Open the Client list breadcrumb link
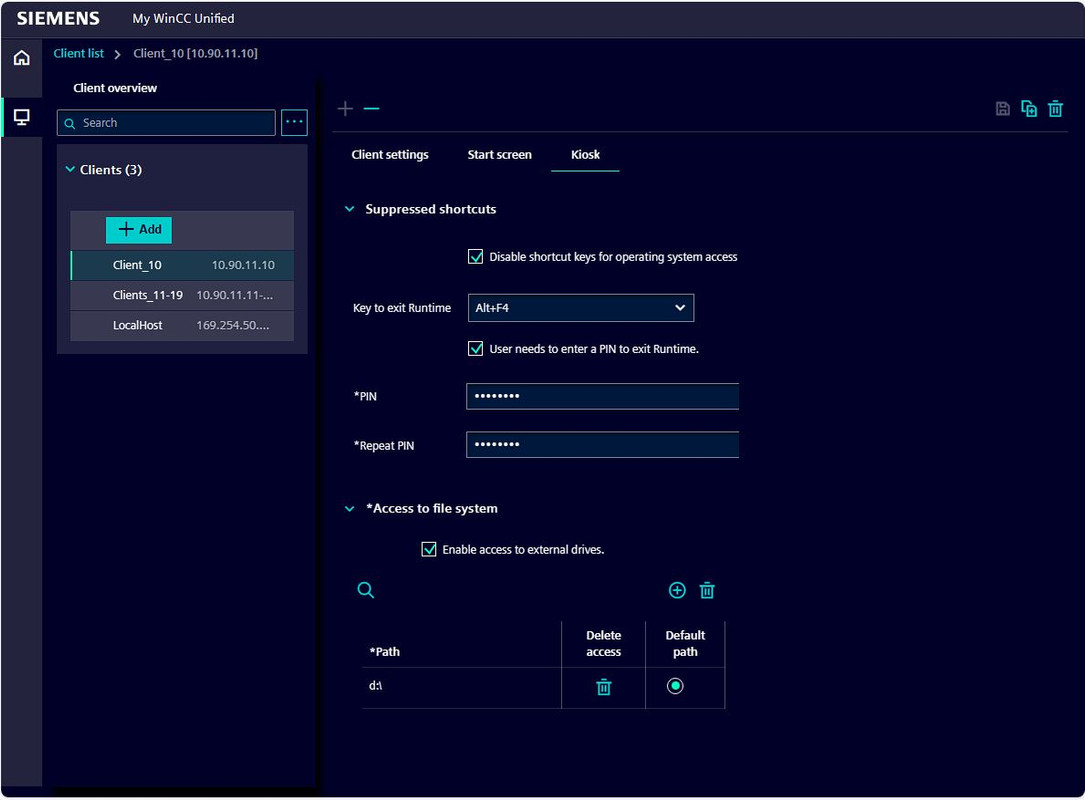Viewport: 1085px width, 800px height. [x=78, y=53]
